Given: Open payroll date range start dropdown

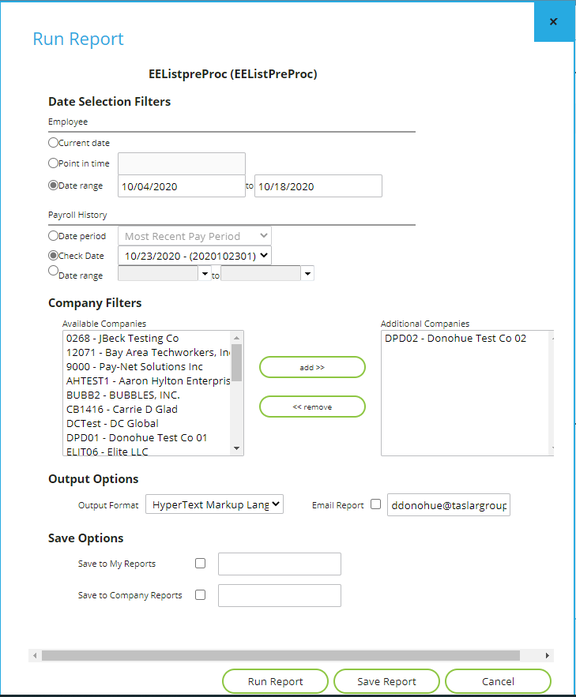Looking at the screenshot, I should point(205,273).
